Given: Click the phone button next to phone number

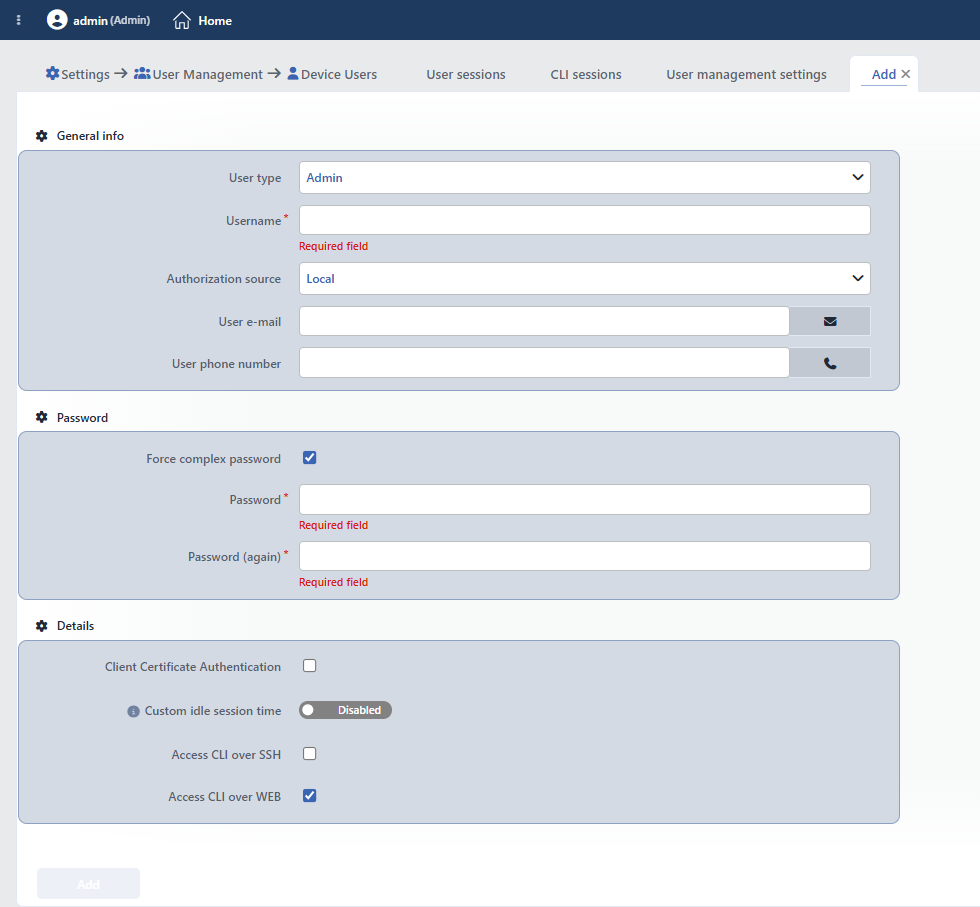Looking at the screenshot, I should click(x=829, y=363).
